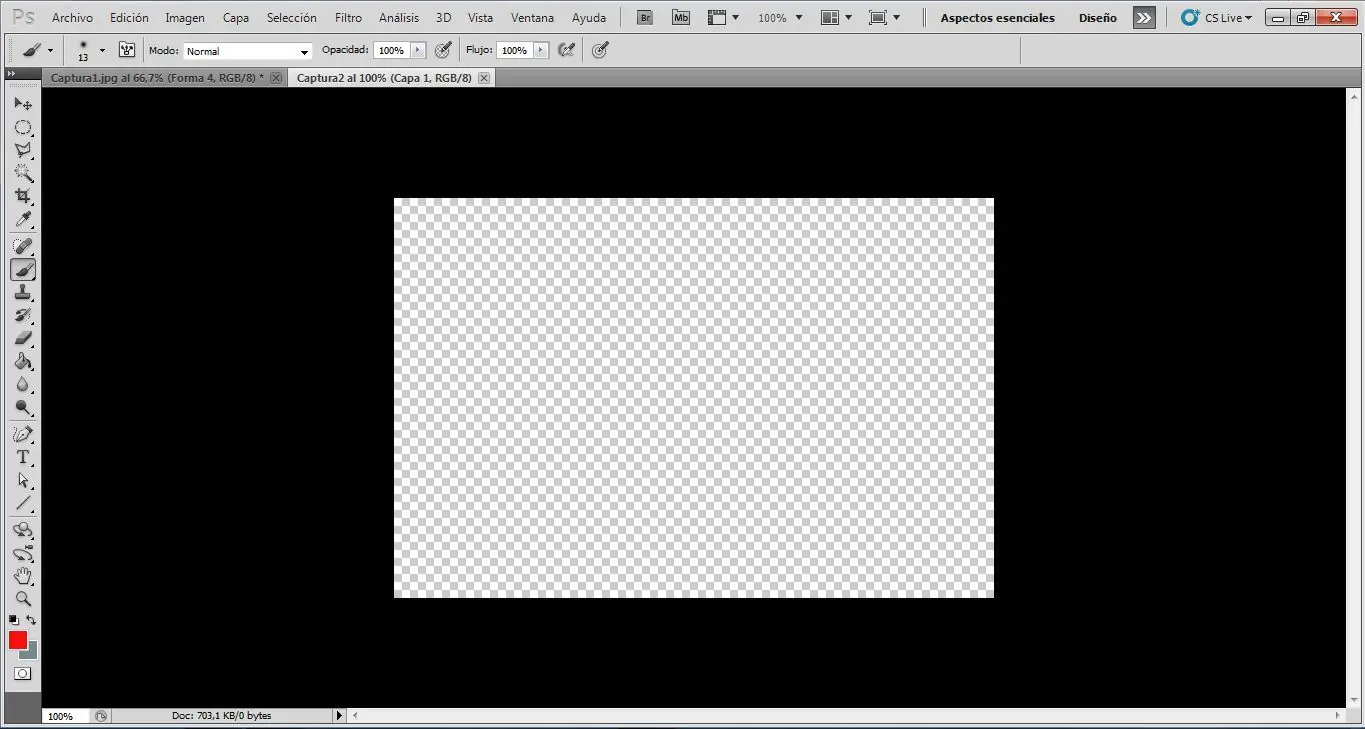The width and height of the screenshot is (1365, 729).
Task: Expand the status bar info arrow
Action: (x=339, y=716)
